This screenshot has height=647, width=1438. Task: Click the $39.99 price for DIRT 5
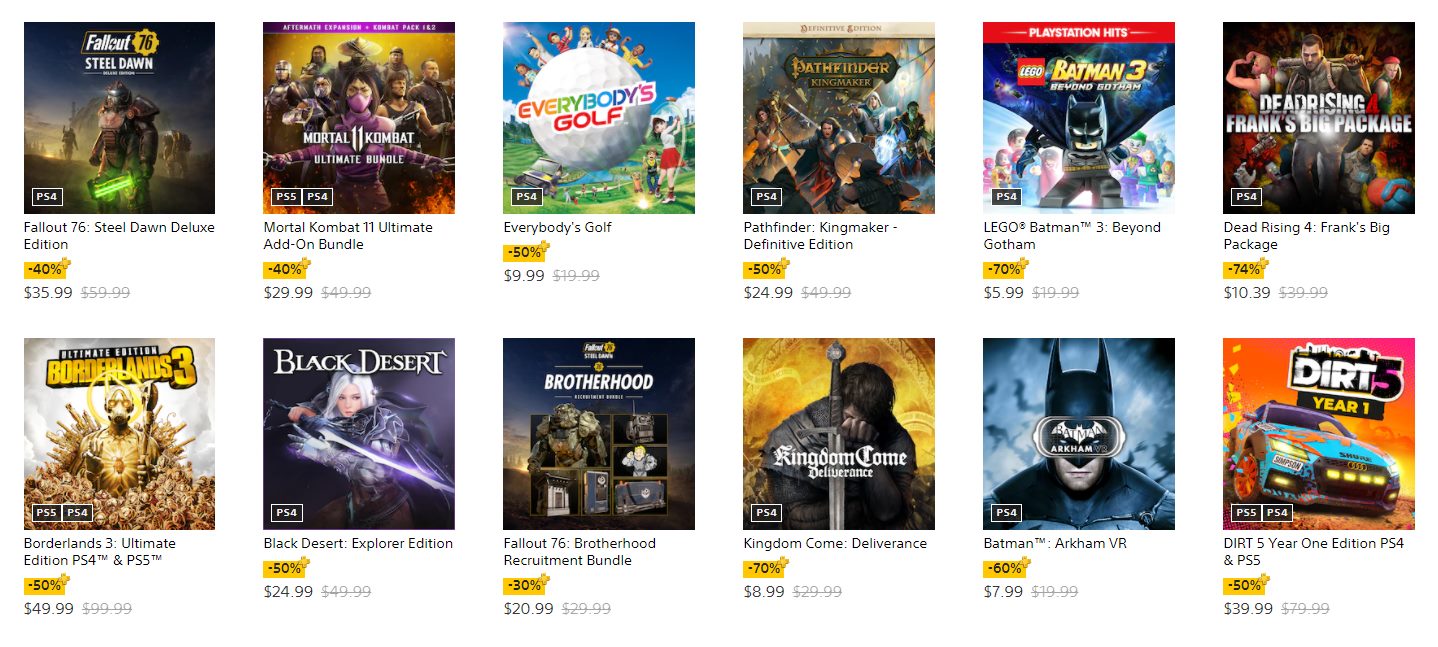click(x=1248, y=609)
